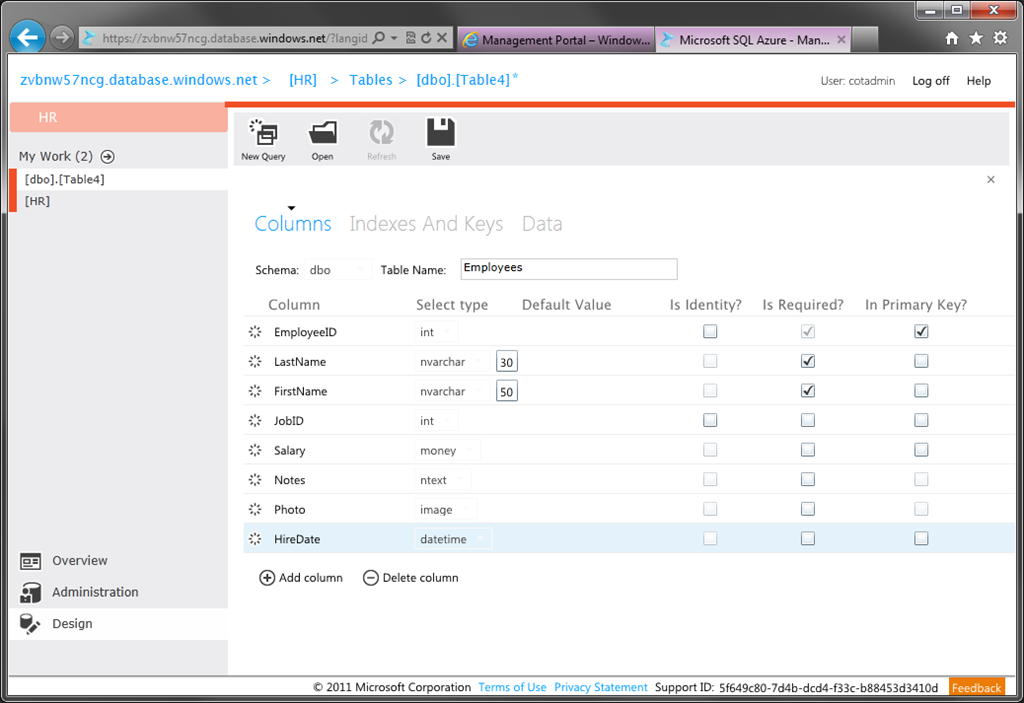Switch to the Data tab
Screen dimensions: 1024x703
point(542,224)
